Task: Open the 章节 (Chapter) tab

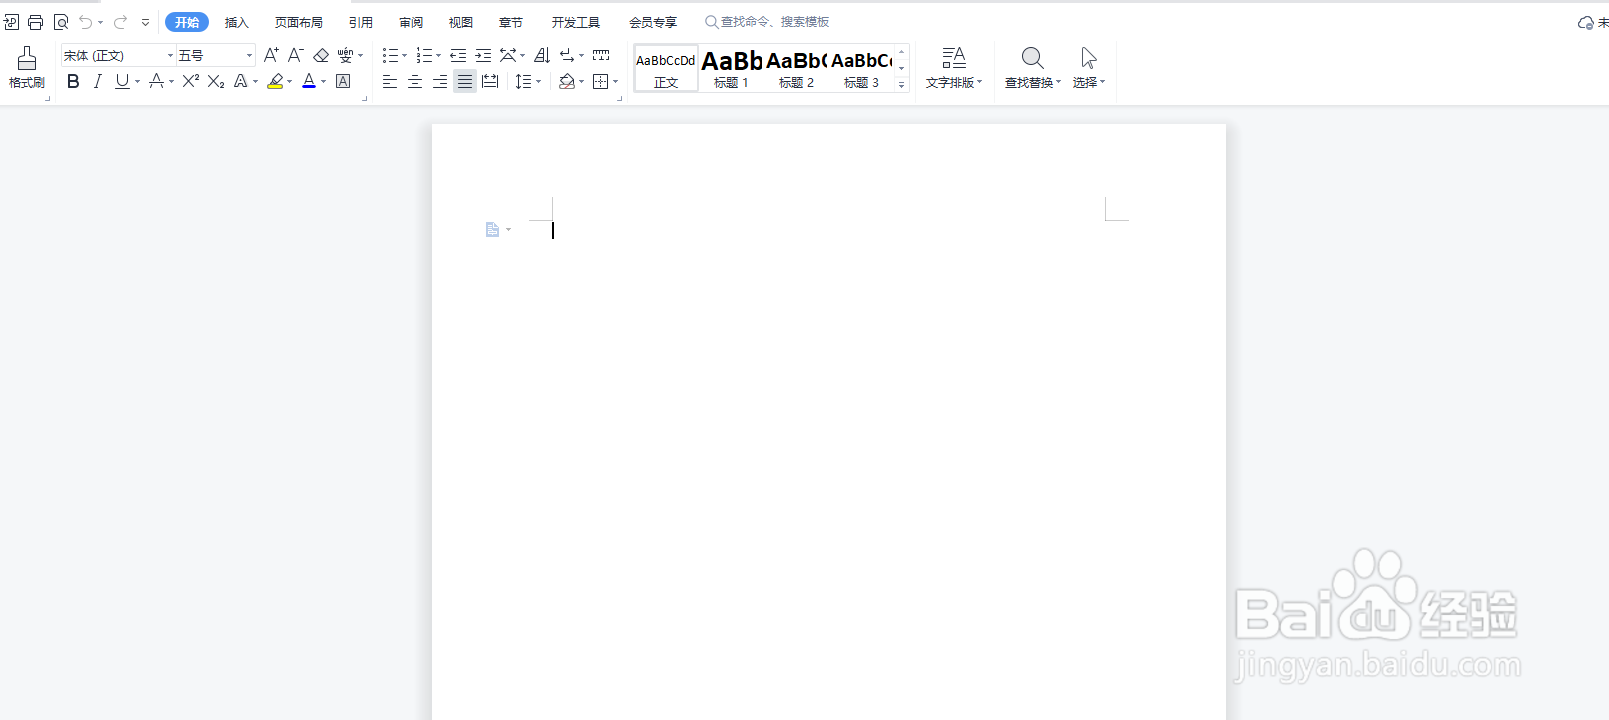Action: (x=511, y=22)
